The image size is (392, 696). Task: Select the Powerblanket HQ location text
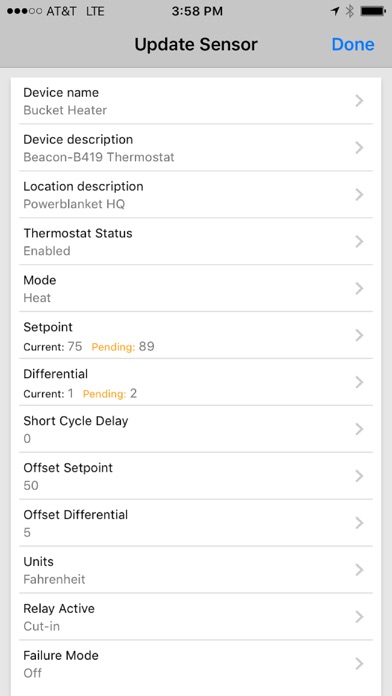click(74, 204)
